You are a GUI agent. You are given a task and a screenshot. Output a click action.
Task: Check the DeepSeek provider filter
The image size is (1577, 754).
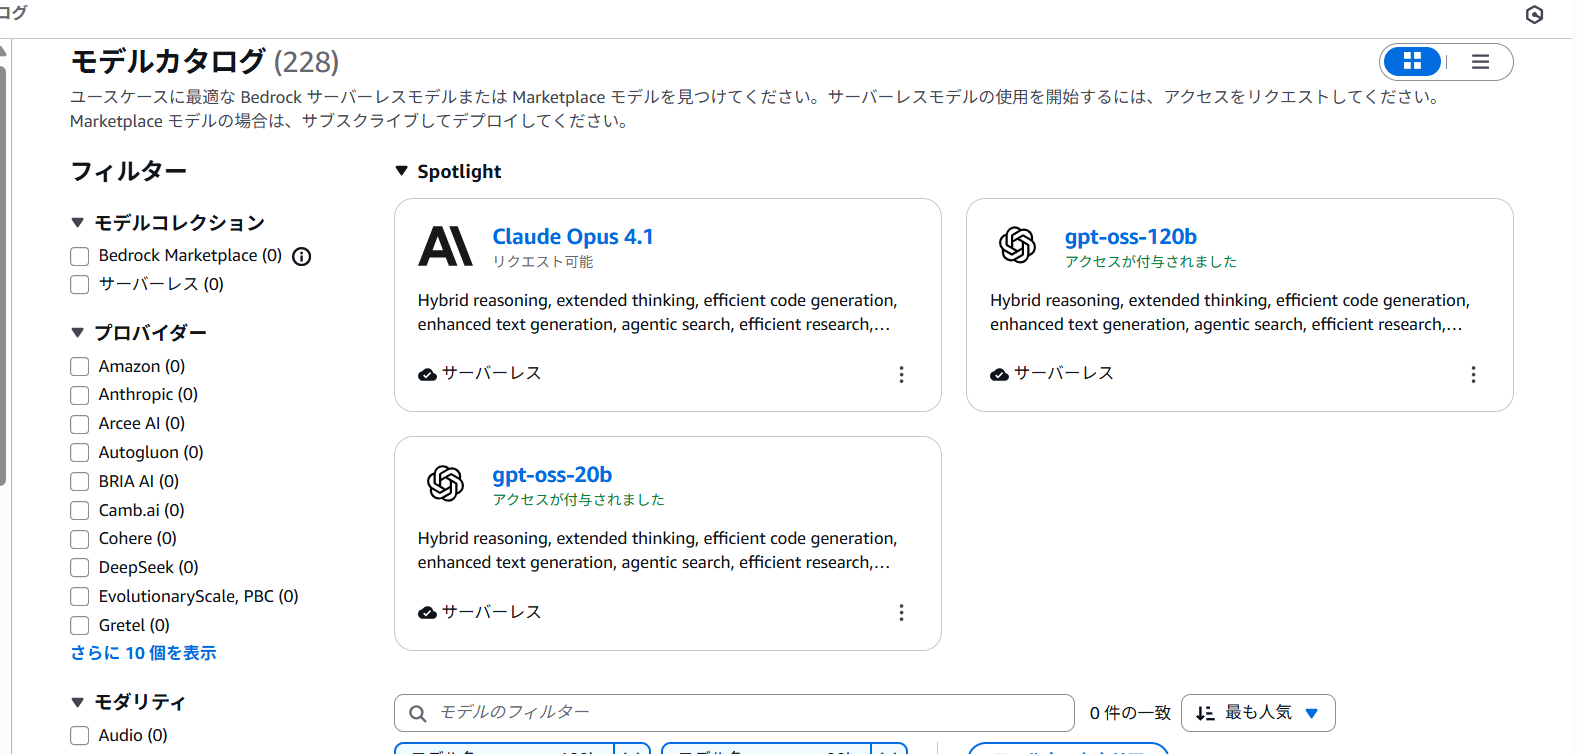(x=80, y=568)
